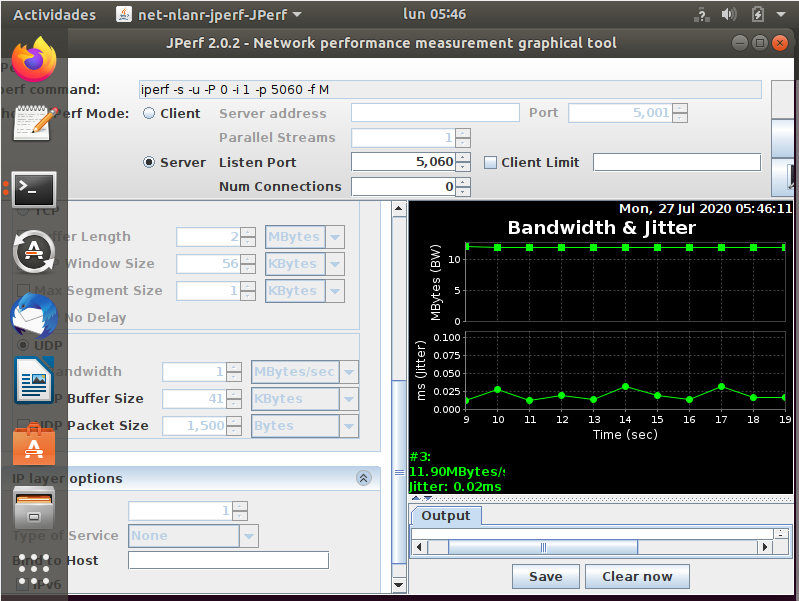The width and height of the screenshot is (799, 601).
Task: Select Server mode radio button
Action: click(149, 163)
